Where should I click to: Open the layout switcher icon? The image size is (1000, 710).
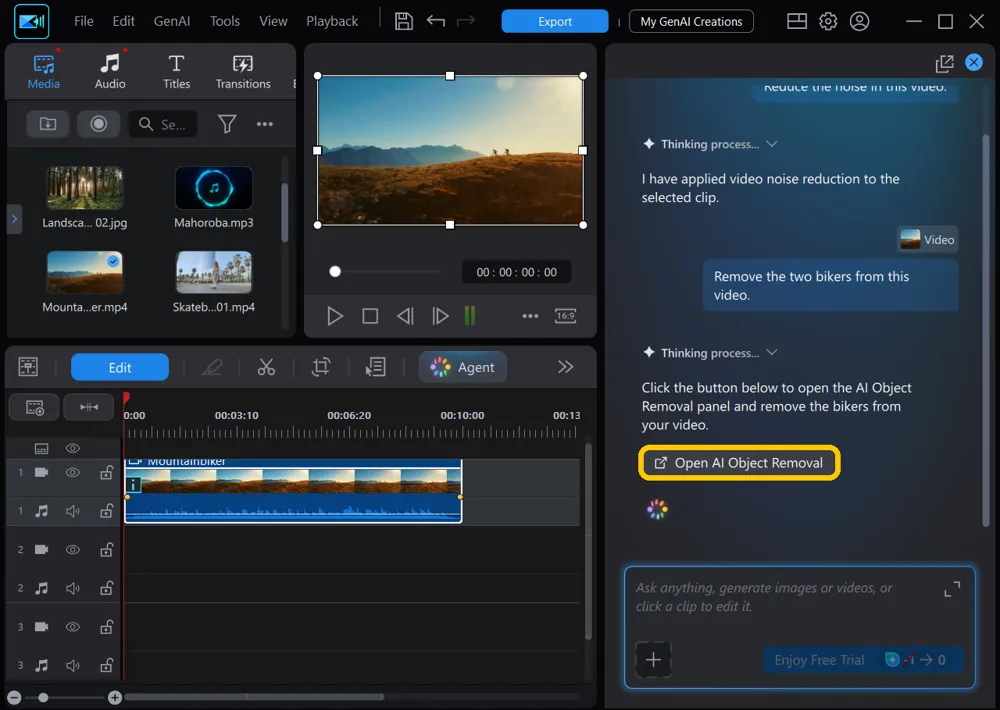[797, 21]
